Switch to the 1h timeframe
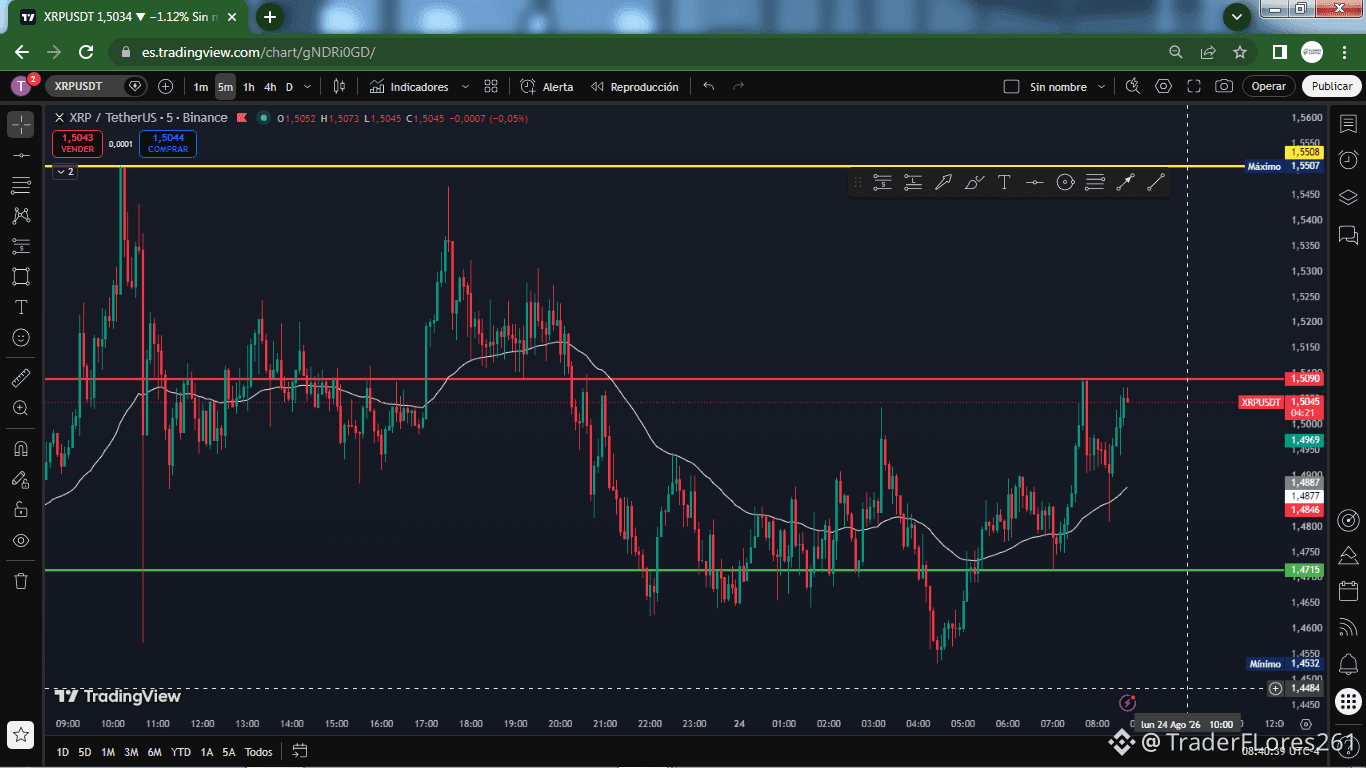Viewport: 1366px width, 768px height. pos(249,87)
